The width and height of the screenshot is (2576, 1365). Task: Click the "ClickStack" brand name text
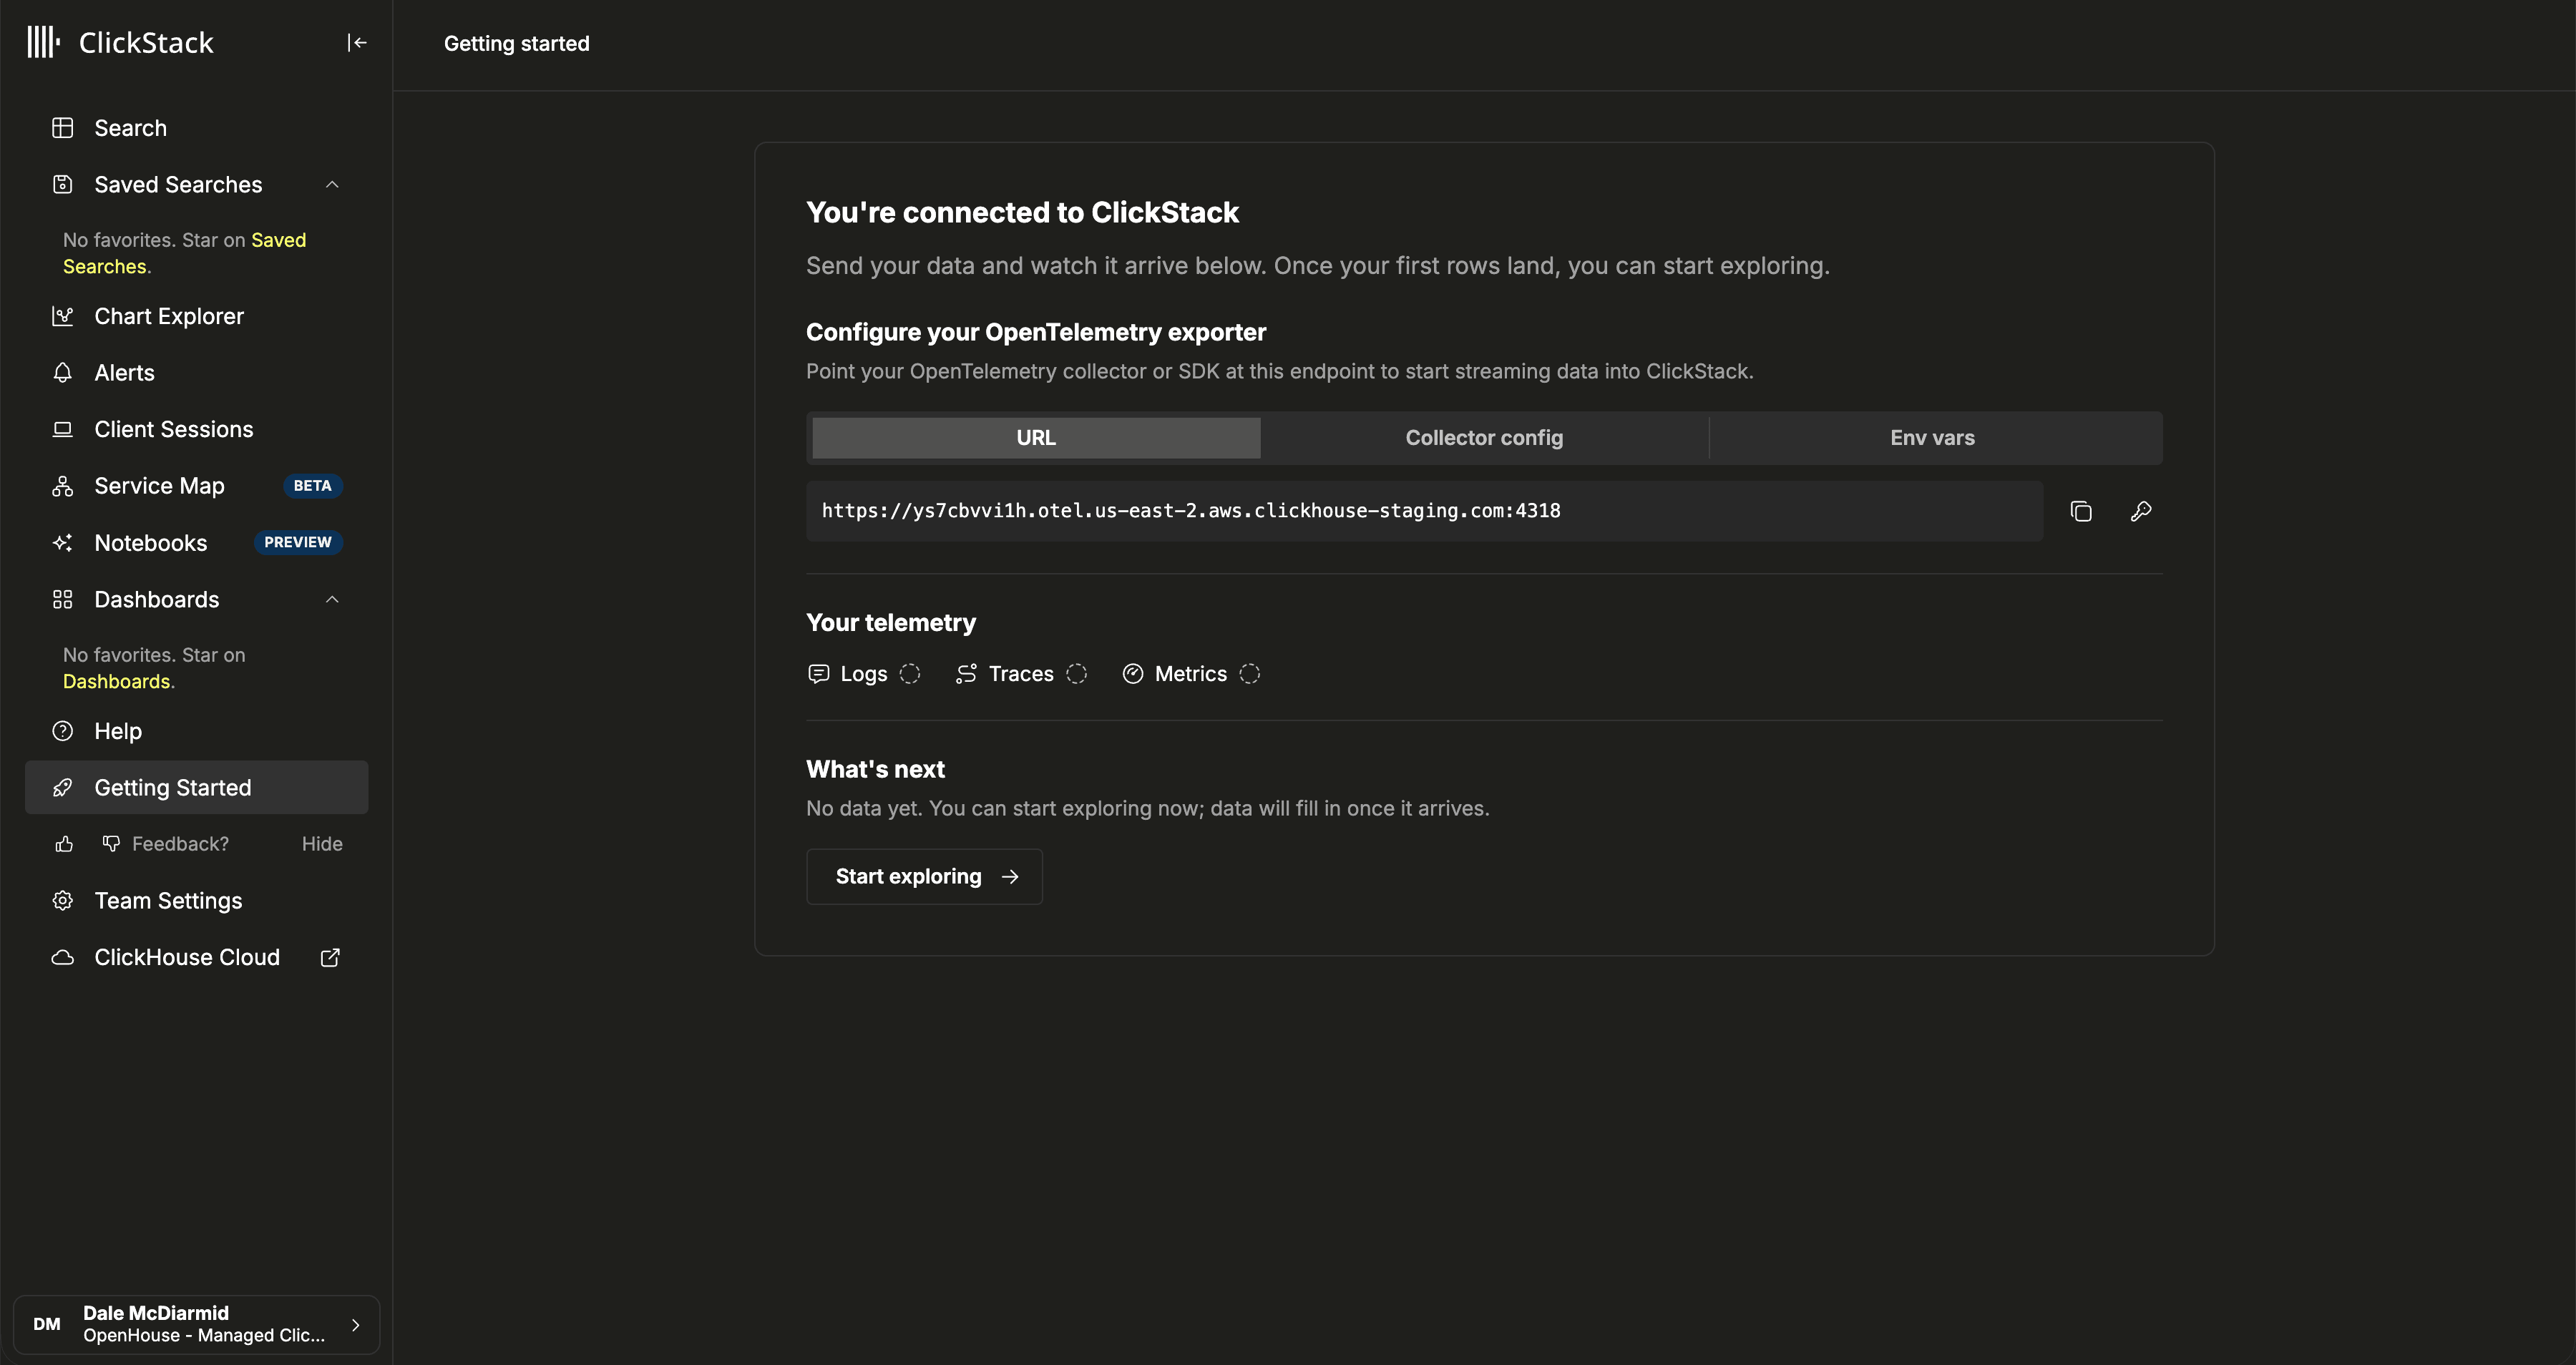click(x=146, y=43)
